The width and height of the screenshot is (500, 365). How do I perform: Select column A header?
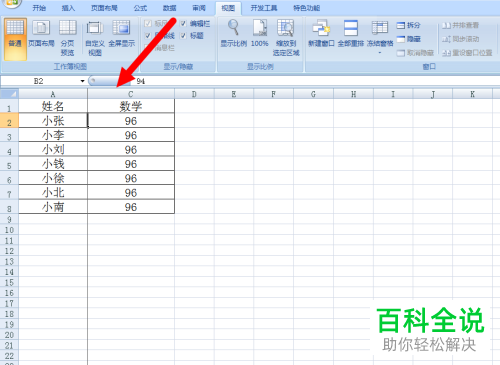click(53, 94)
